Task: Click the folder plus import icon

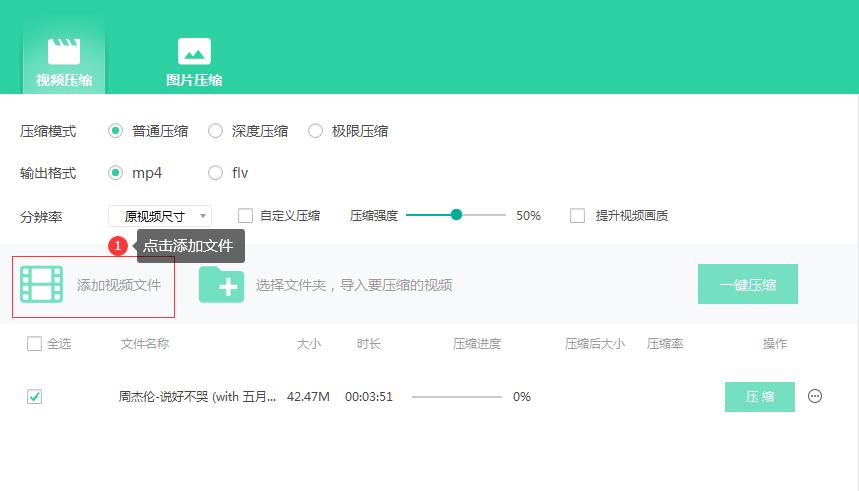Action: point(221,284)
